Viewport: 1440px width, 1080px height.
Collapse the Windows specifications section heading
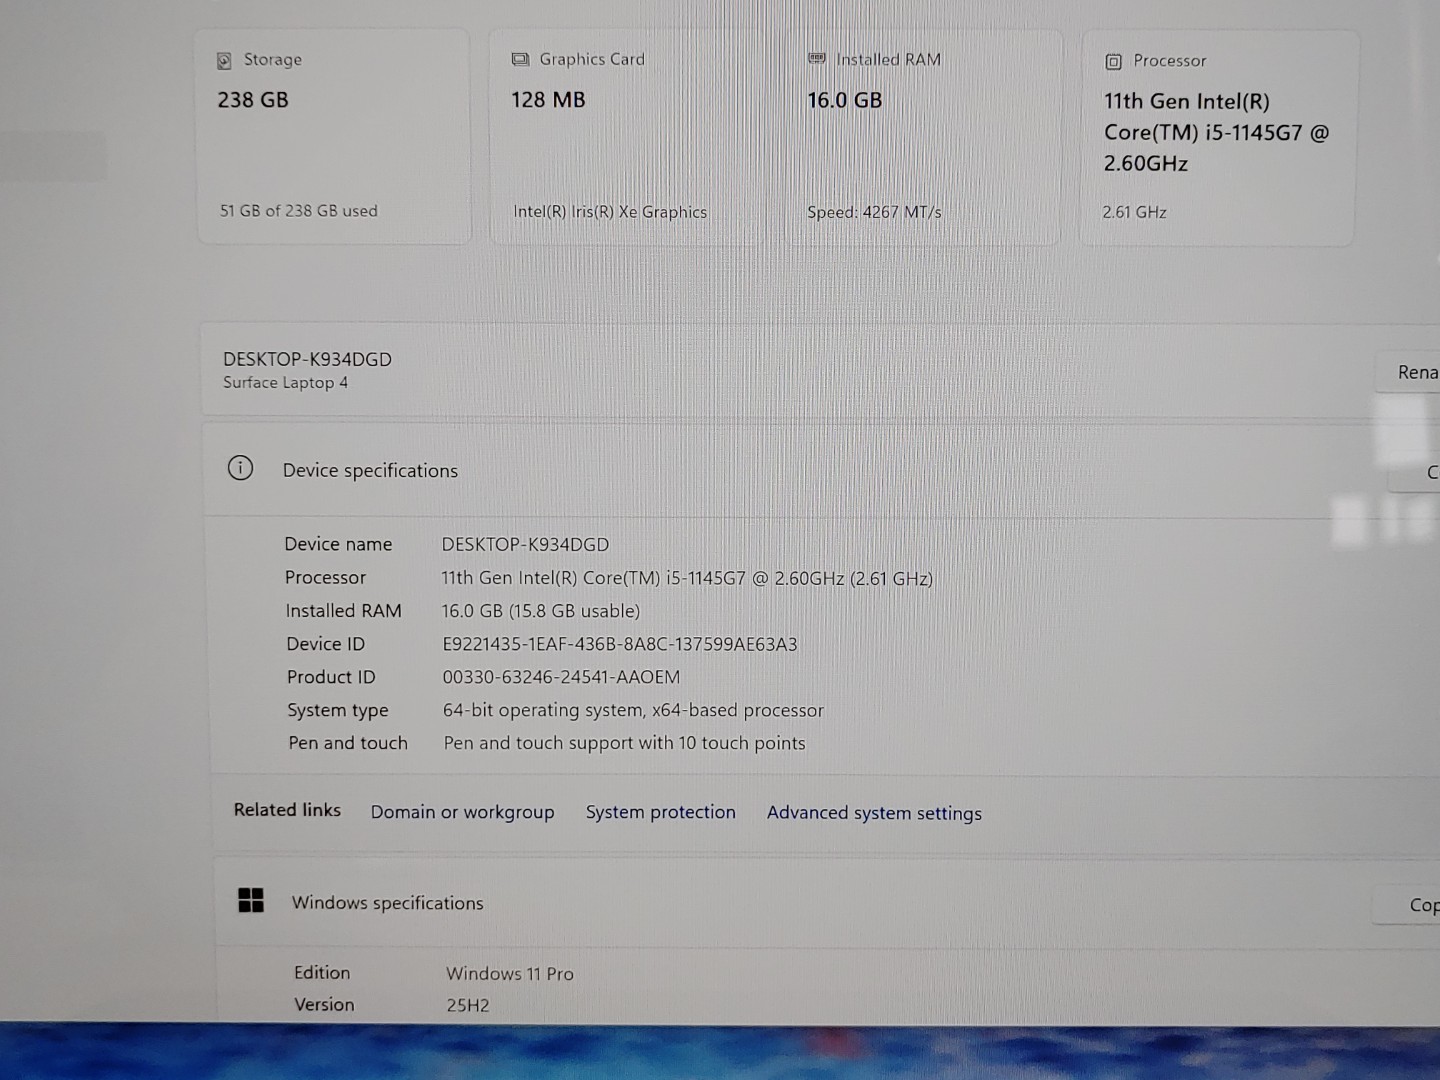point(387,903)
